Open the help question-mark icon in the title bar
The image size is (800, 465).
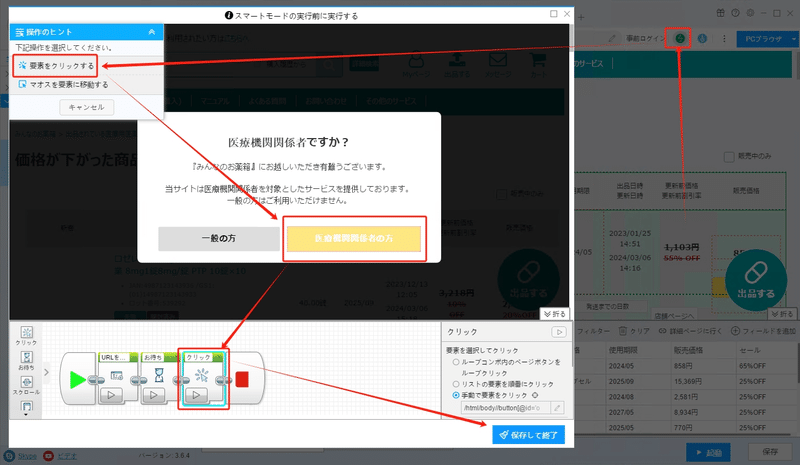(x=735, y=13)
